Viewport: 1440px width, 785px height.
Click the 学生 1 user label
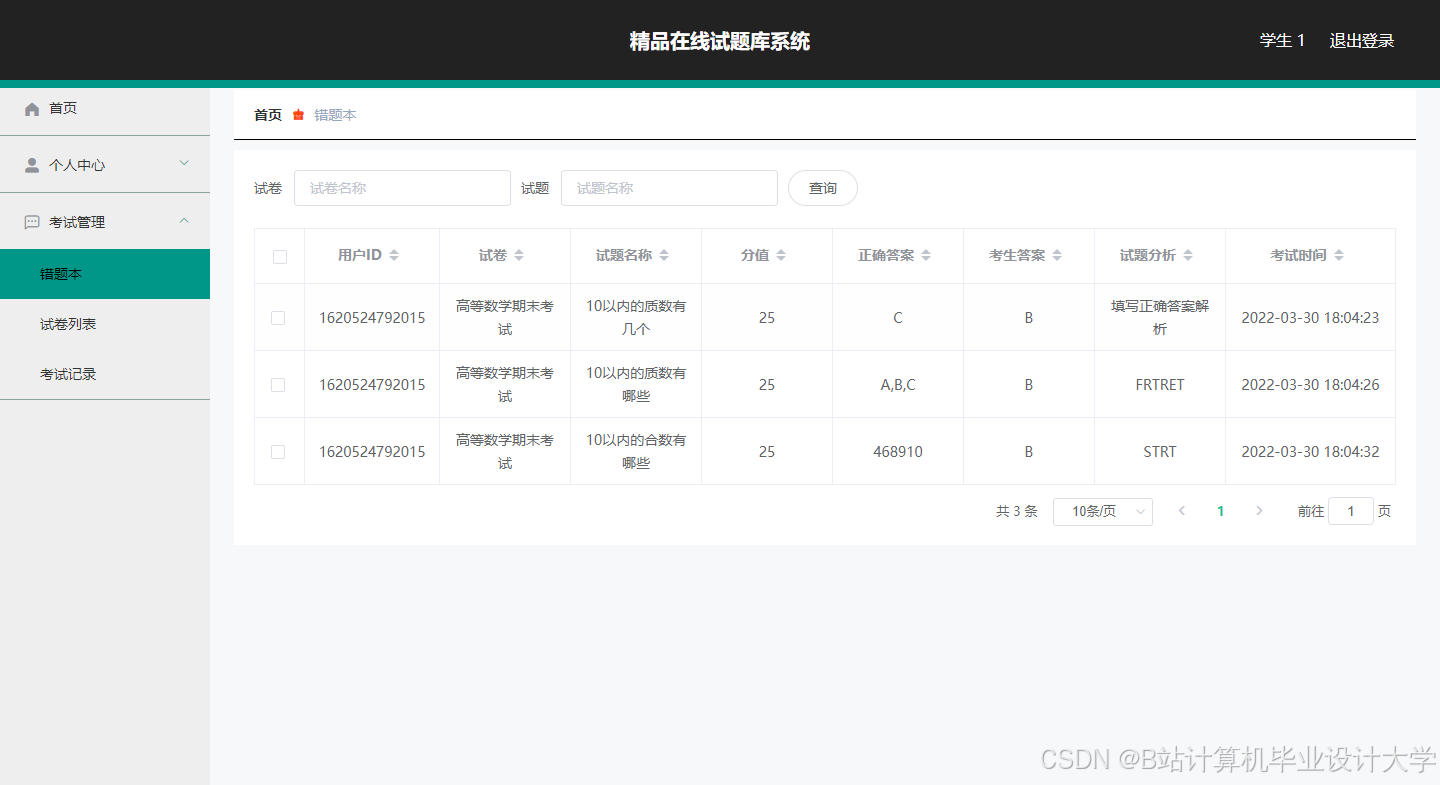(1282, 41)
